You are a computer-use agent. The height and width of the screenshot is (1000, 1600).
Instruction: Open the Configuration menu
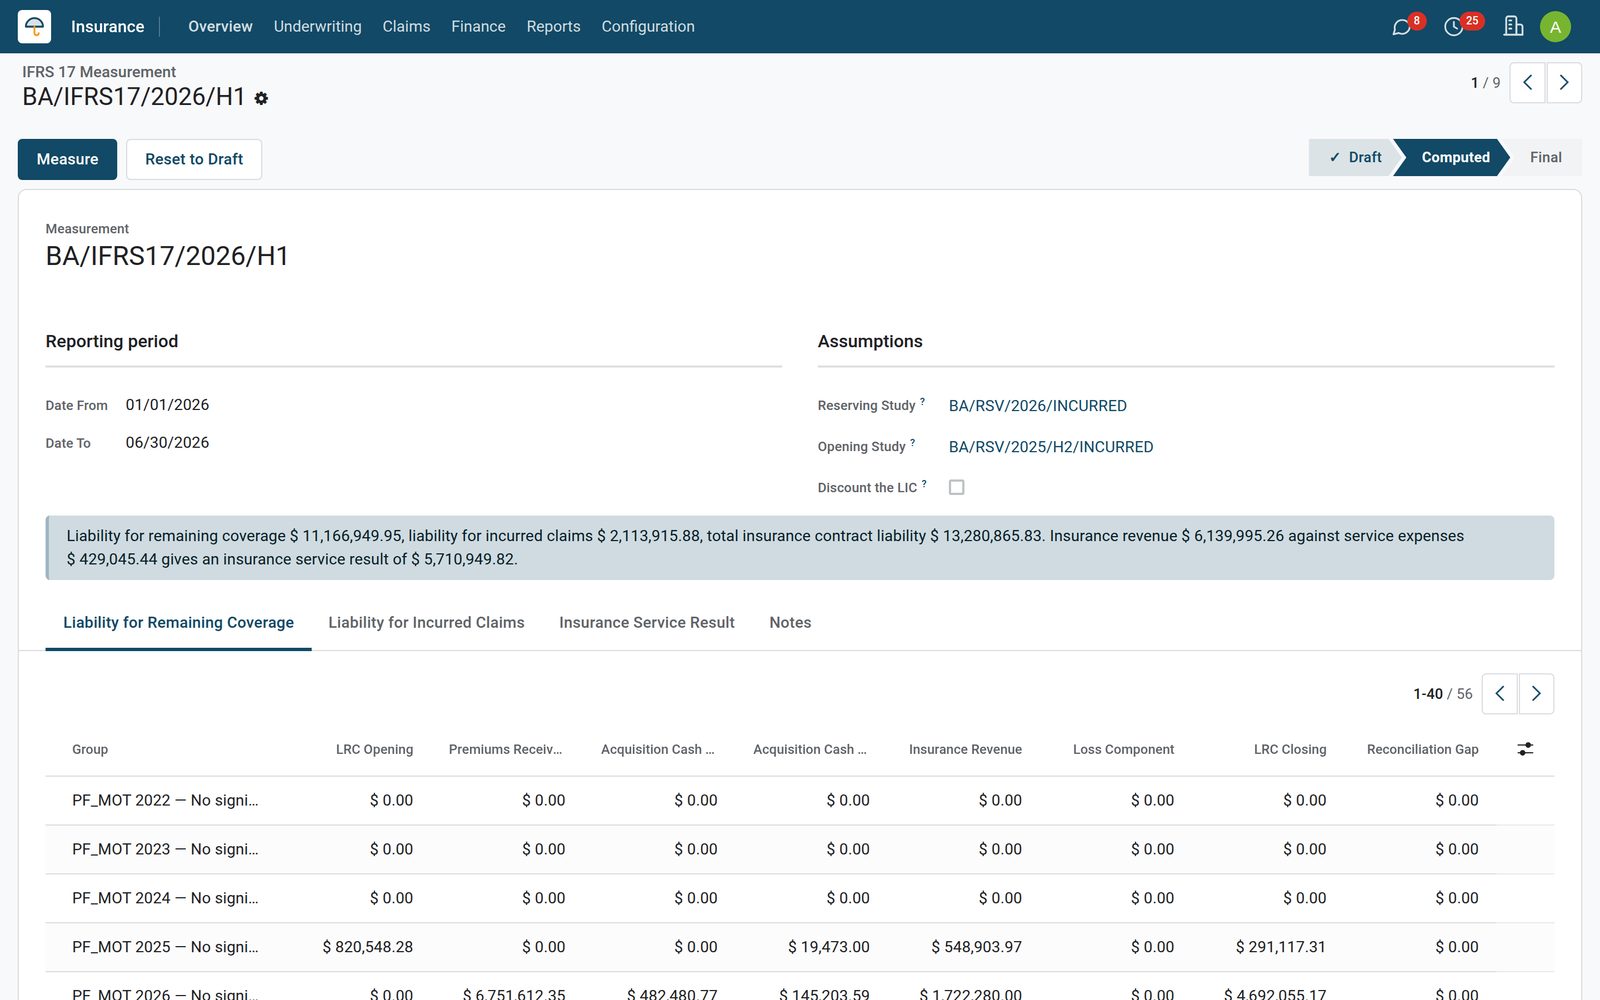648,26
